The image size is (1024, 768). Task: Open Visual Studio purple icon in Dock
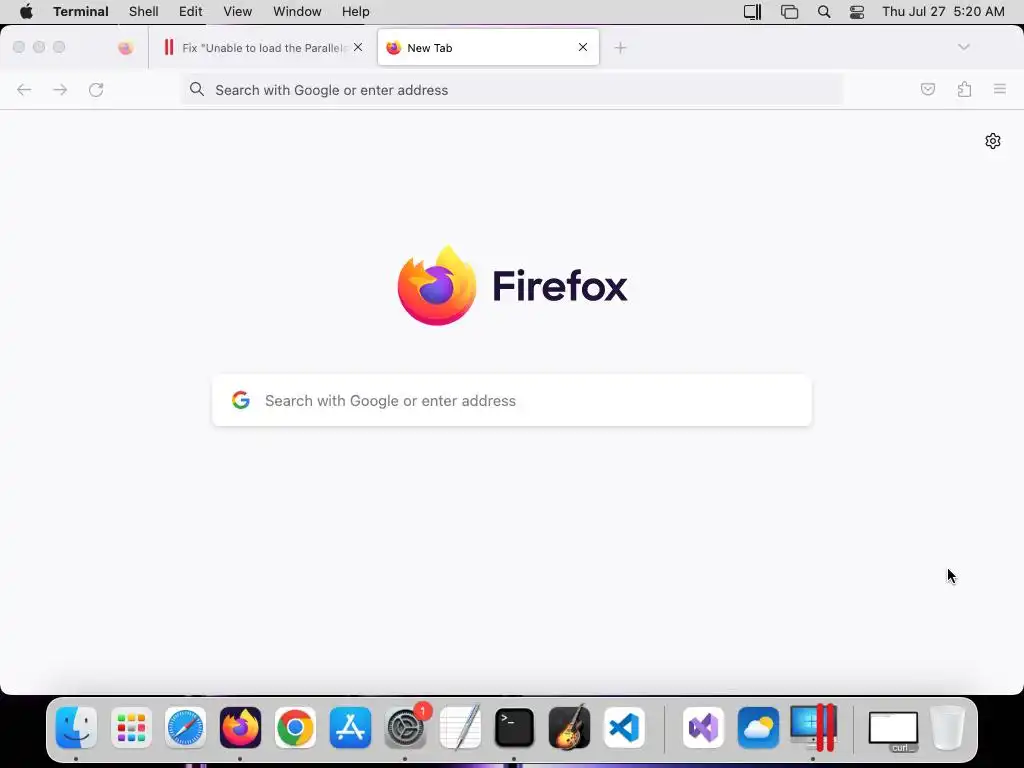[703, 727]
